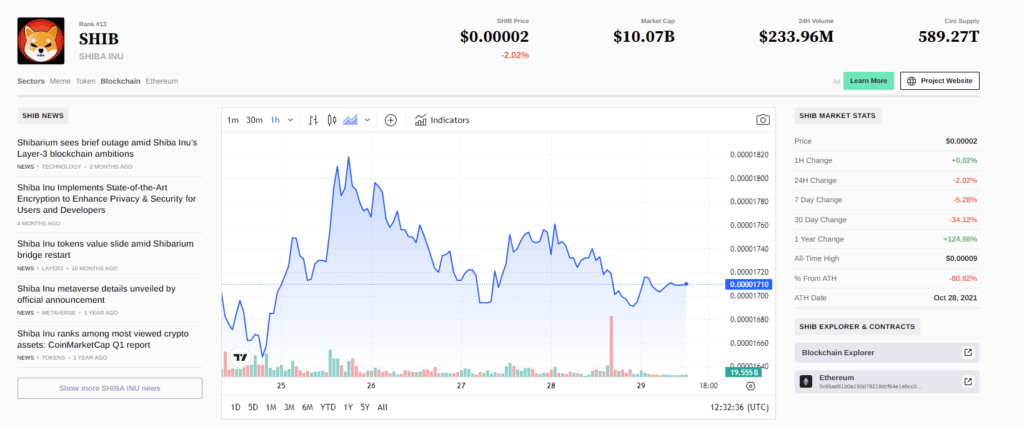This screenshot has width=1024, height=427.
Task: Set chart range to 1D
Action: [236, 407]
